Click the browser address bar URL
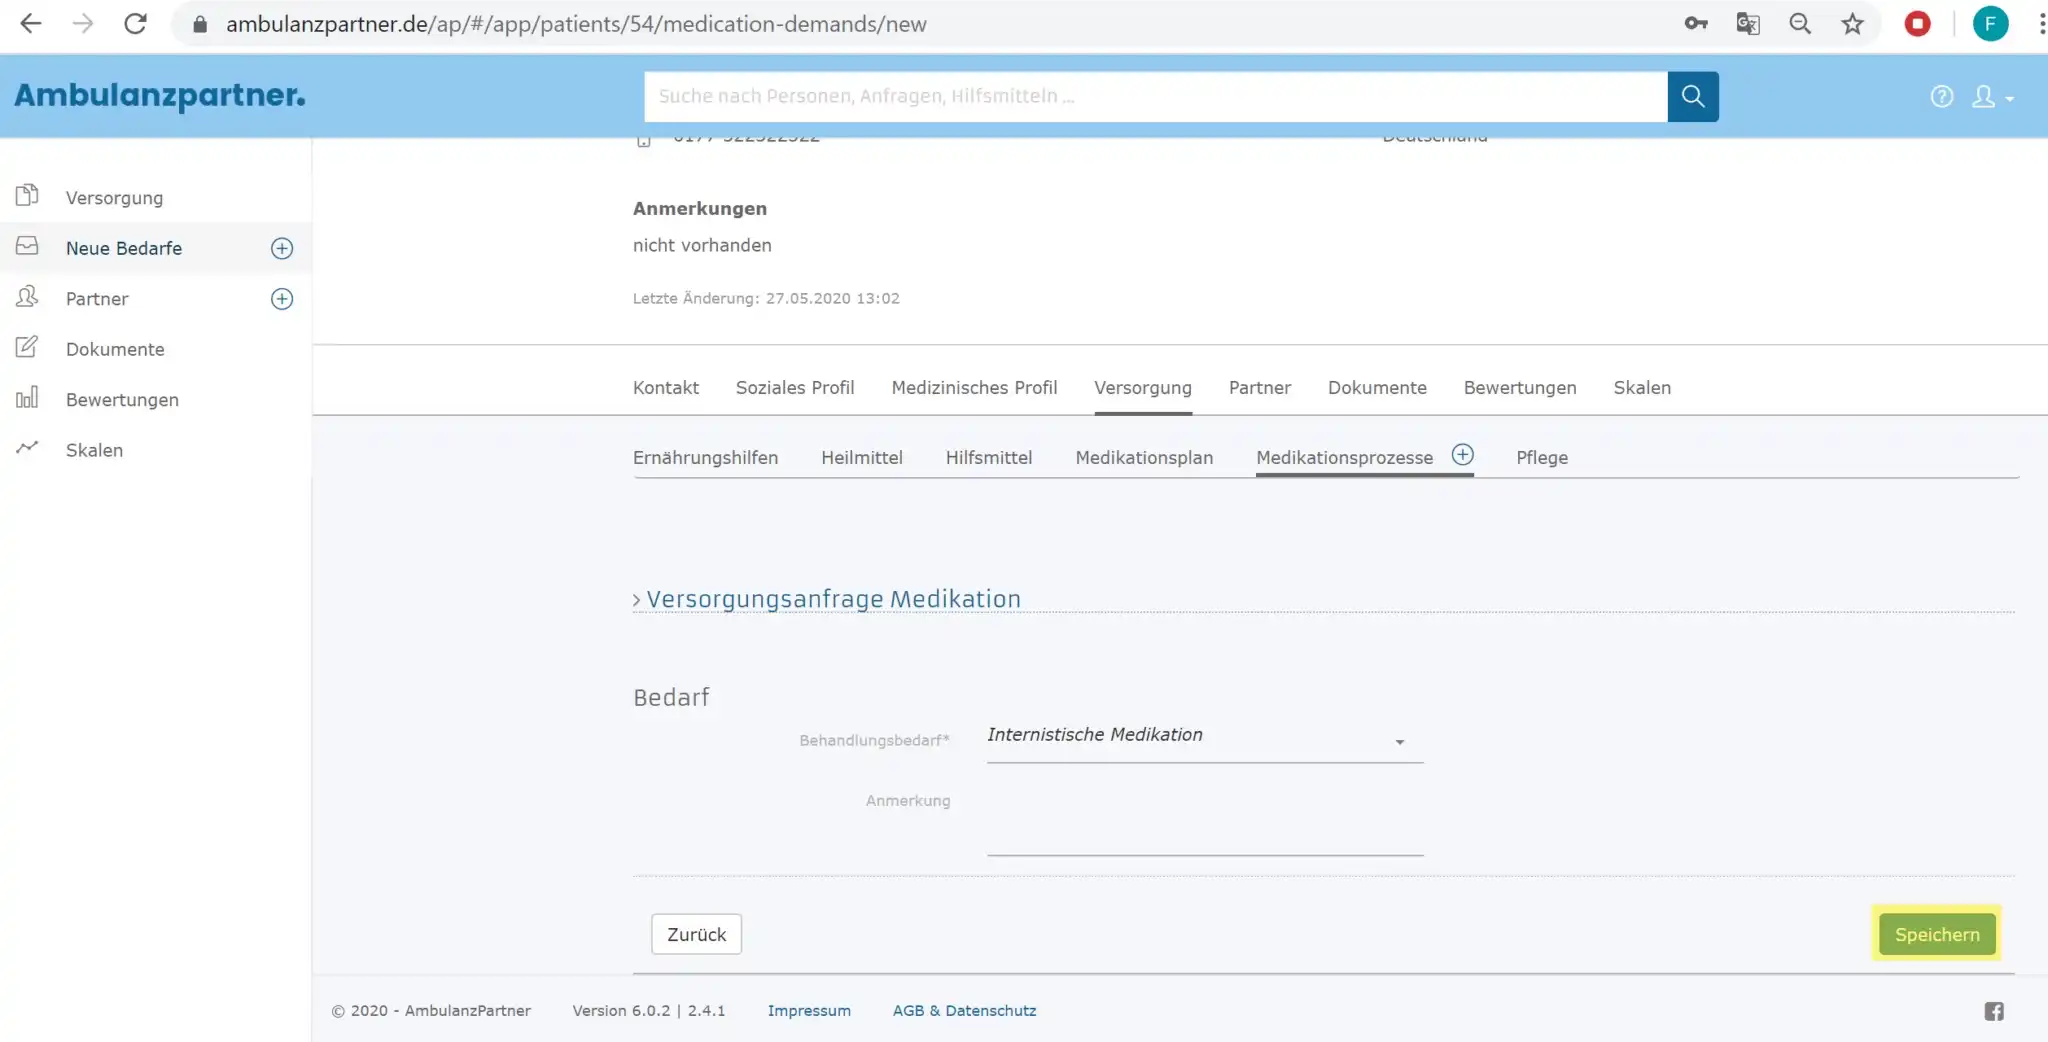 pos(576,24)
